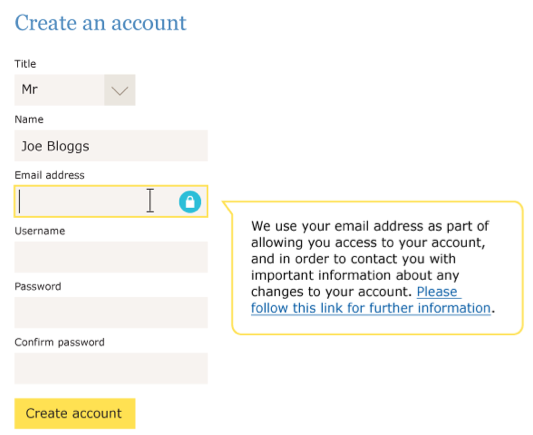Click the Name field containing Joe Bloggs
Image resolution: width=533 pixels, height=435 pixels.
111,146
